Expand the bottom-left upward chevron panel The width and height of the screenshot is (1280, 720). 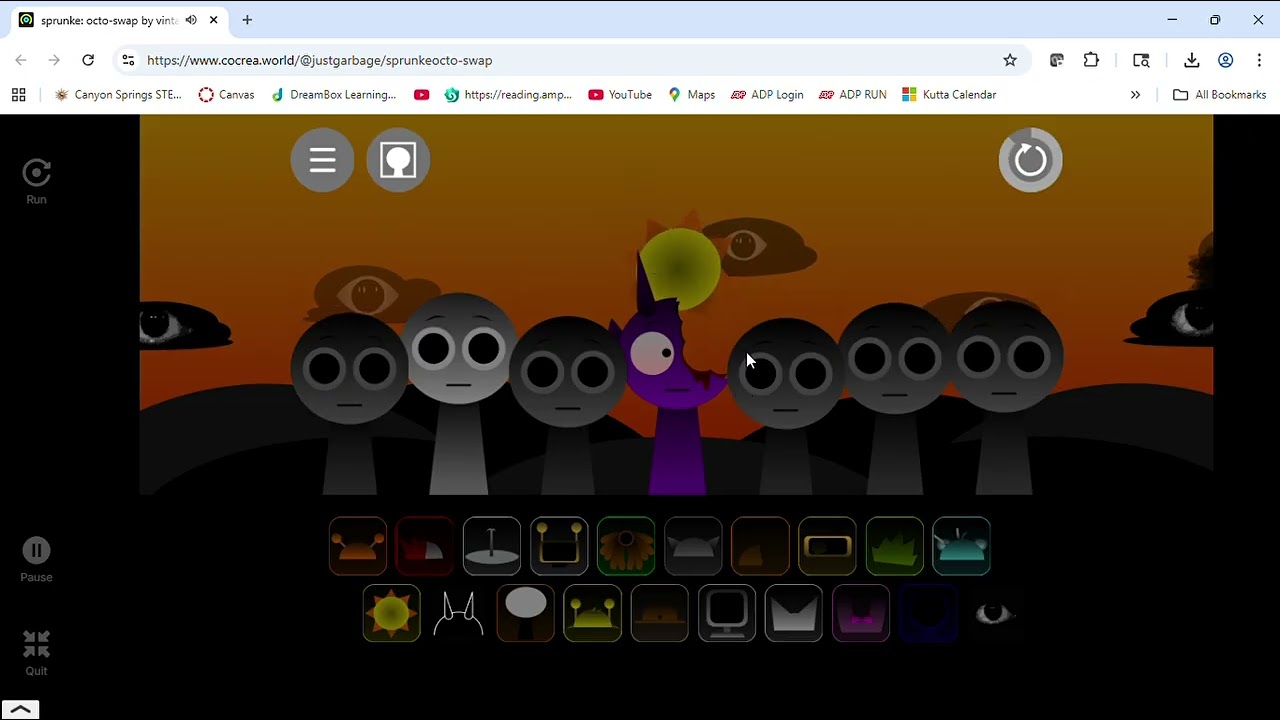point(20,710)
